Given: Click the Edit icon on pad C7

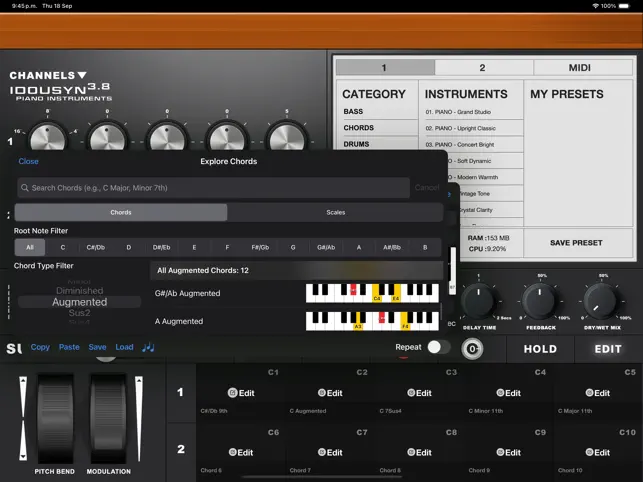Looking at the screenshot, I should [x=322, y=452].
